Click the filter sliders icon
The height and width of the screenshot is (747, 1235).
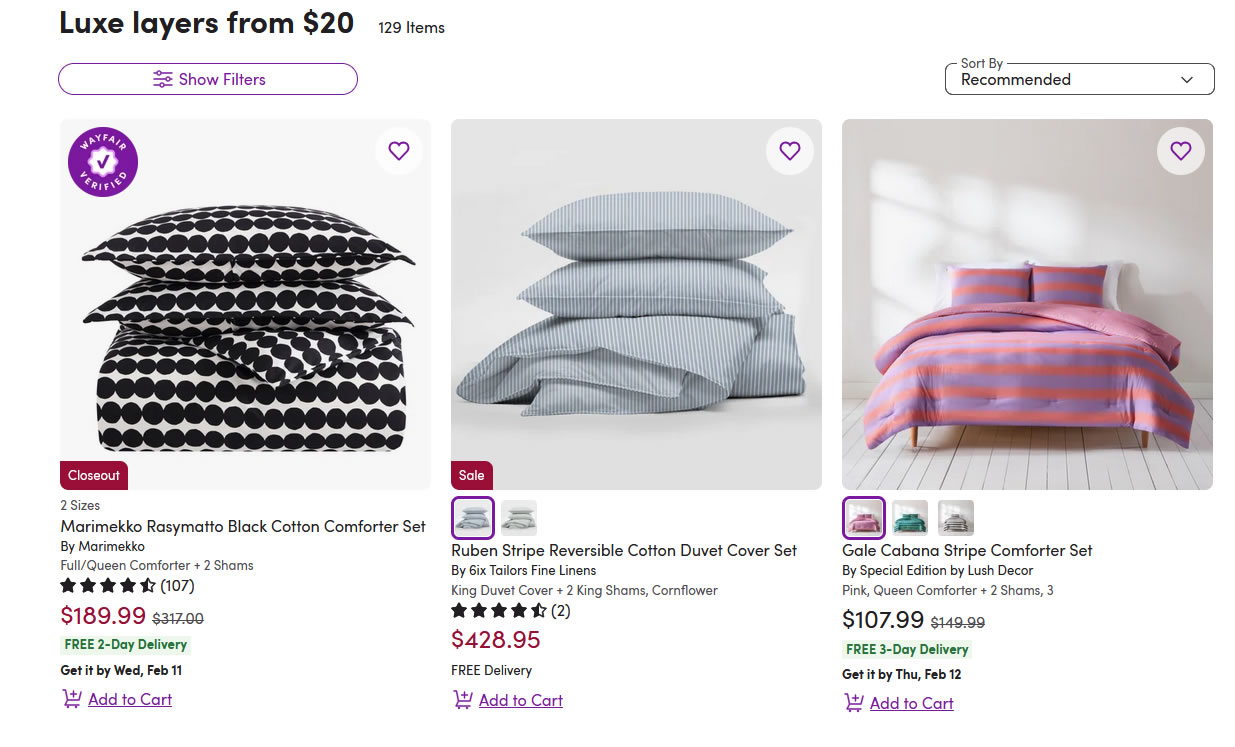coord(163,79)
